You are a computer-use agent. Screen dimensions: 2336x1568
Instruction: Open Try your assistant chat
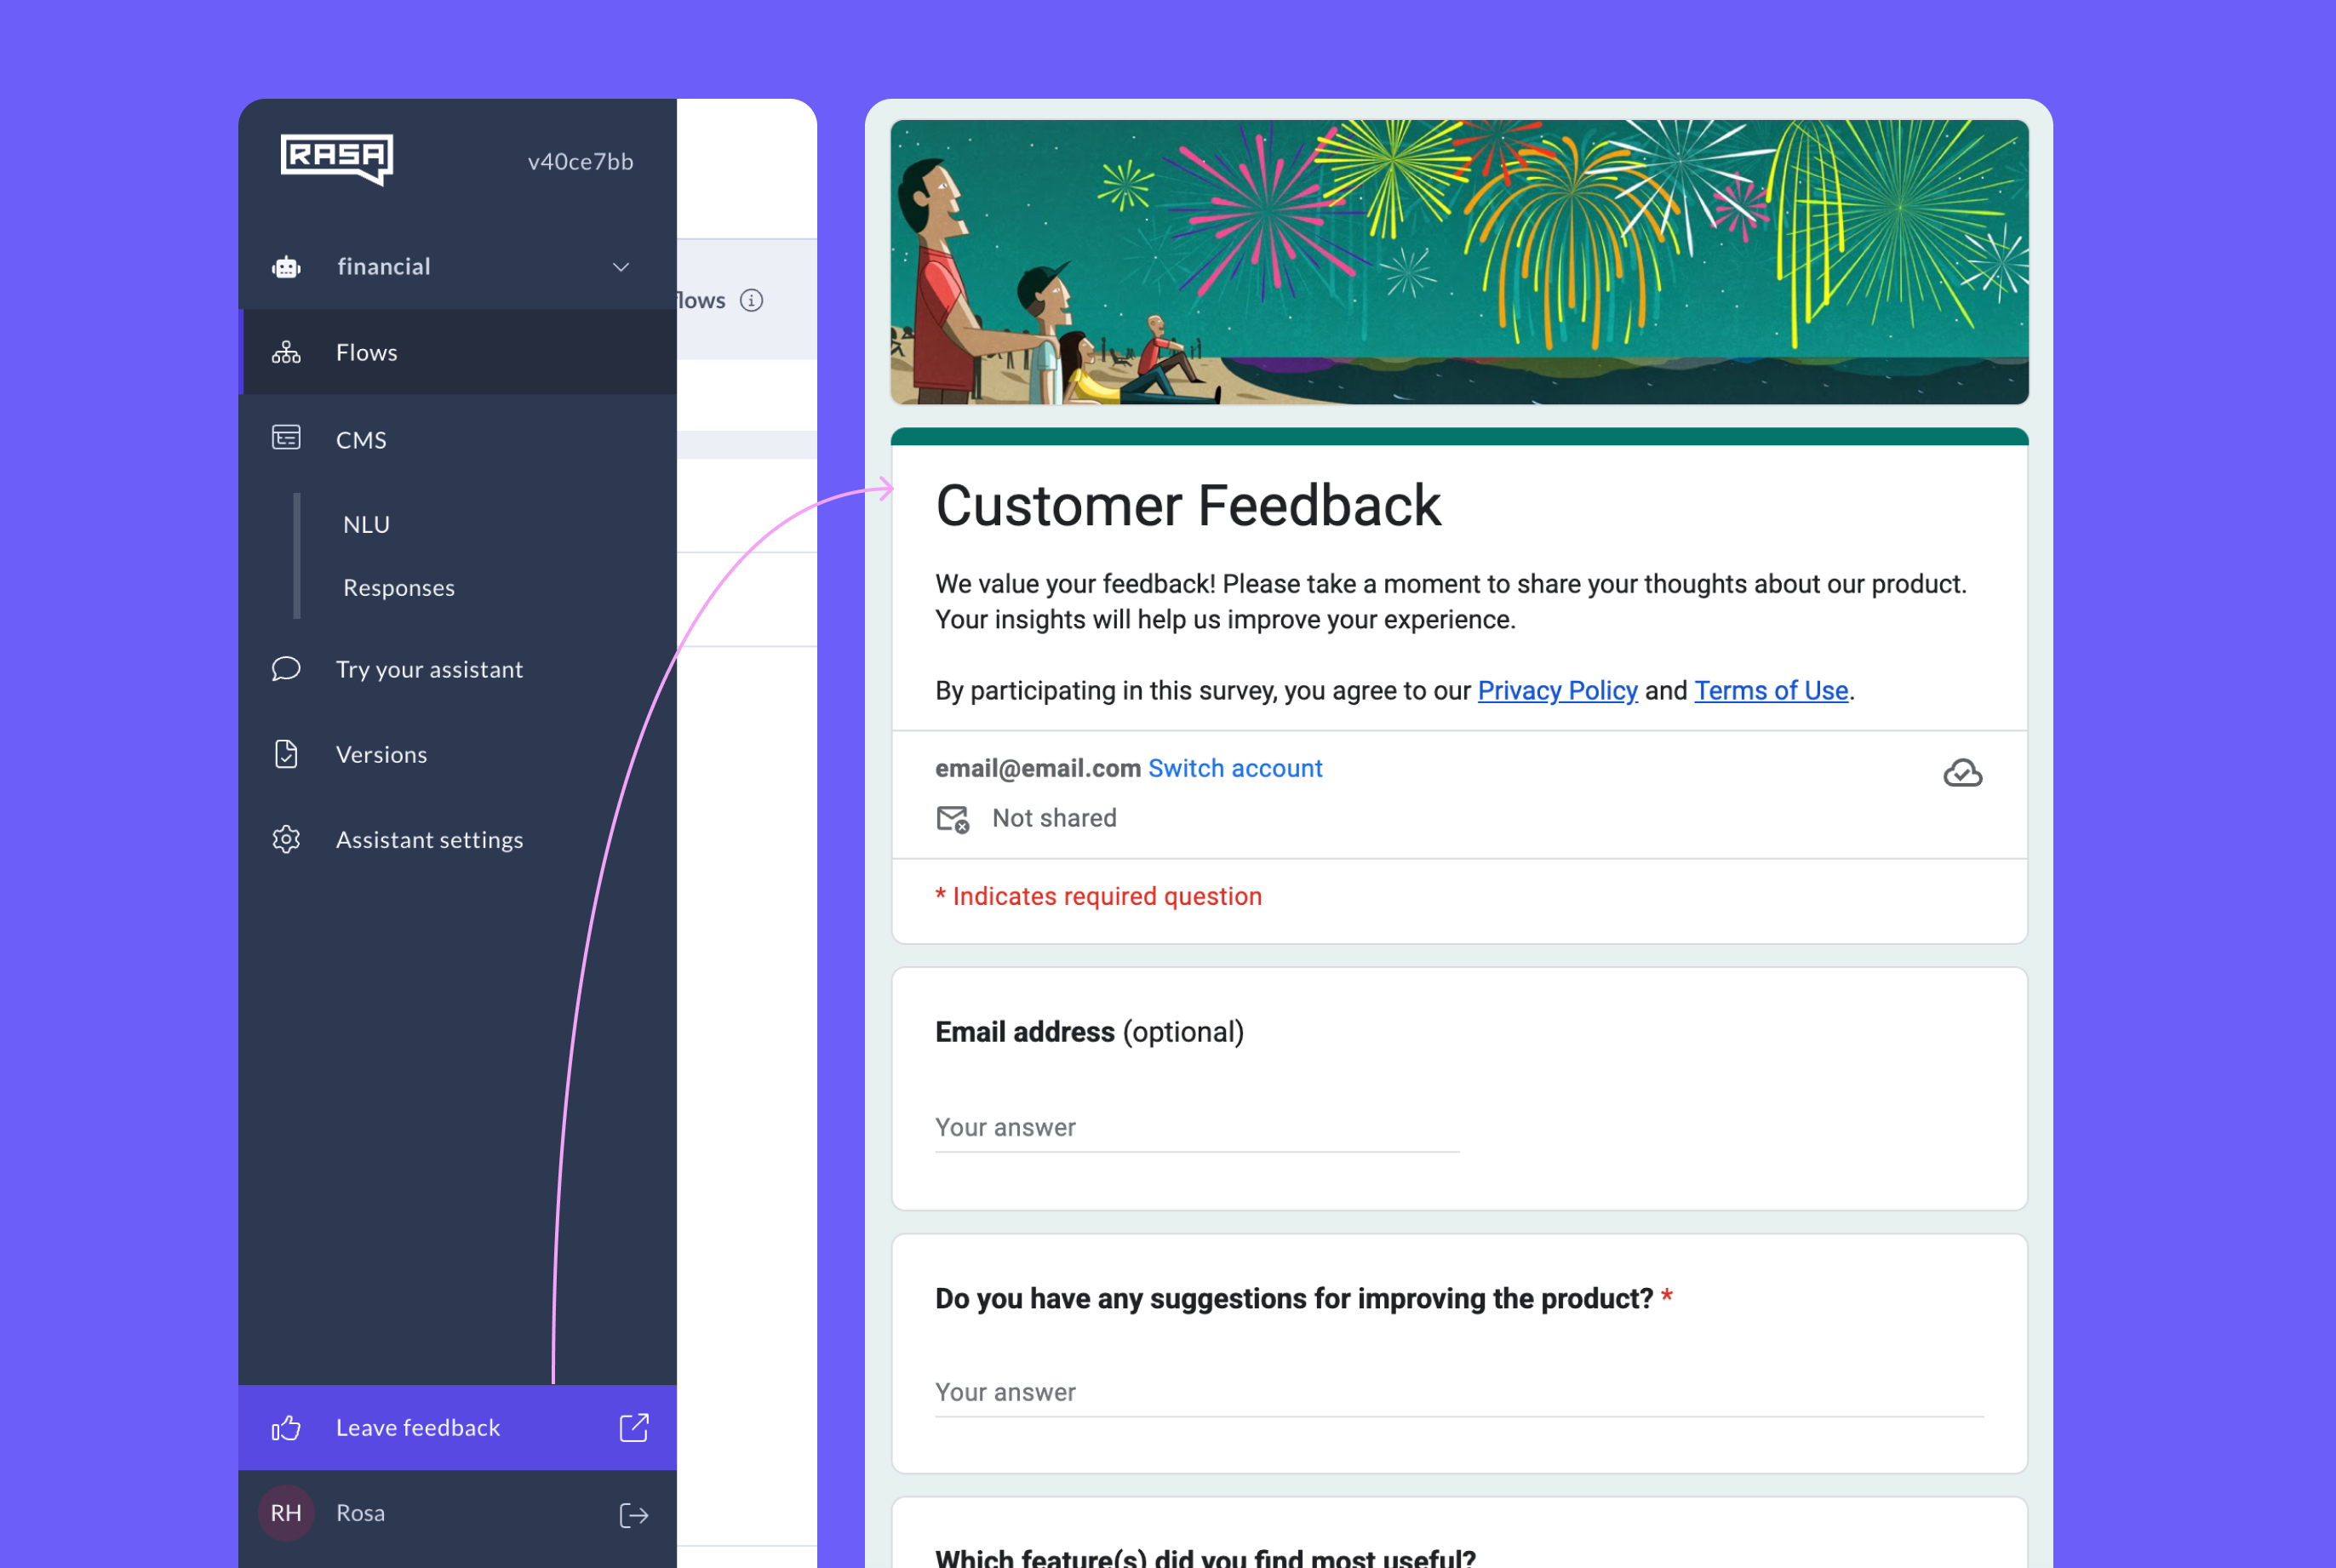(x=429, y=670)
